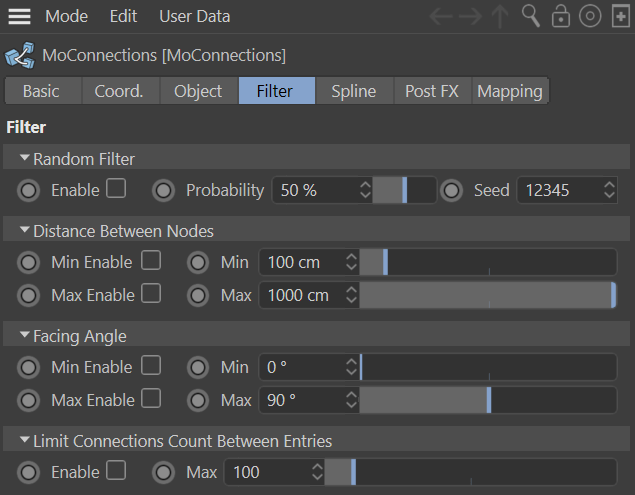Image resolution: width=635 pixels, height=495 pixels.
Task: Collapse the Facing Angle section
Action: point(24,336)
